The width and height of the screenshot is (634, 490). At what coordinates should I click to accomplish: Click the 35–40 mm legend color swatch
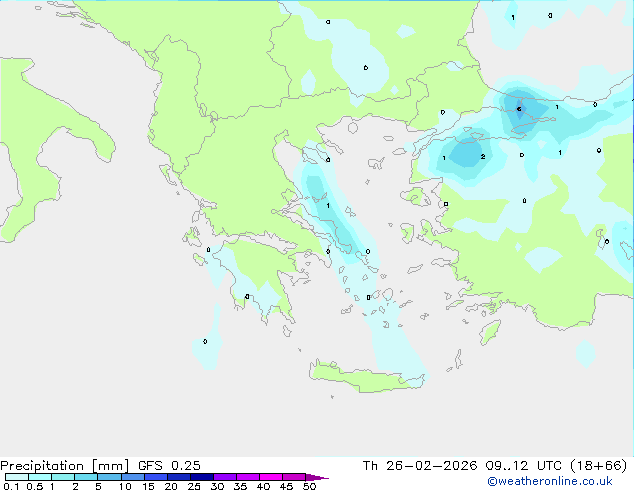pos(248,477)
